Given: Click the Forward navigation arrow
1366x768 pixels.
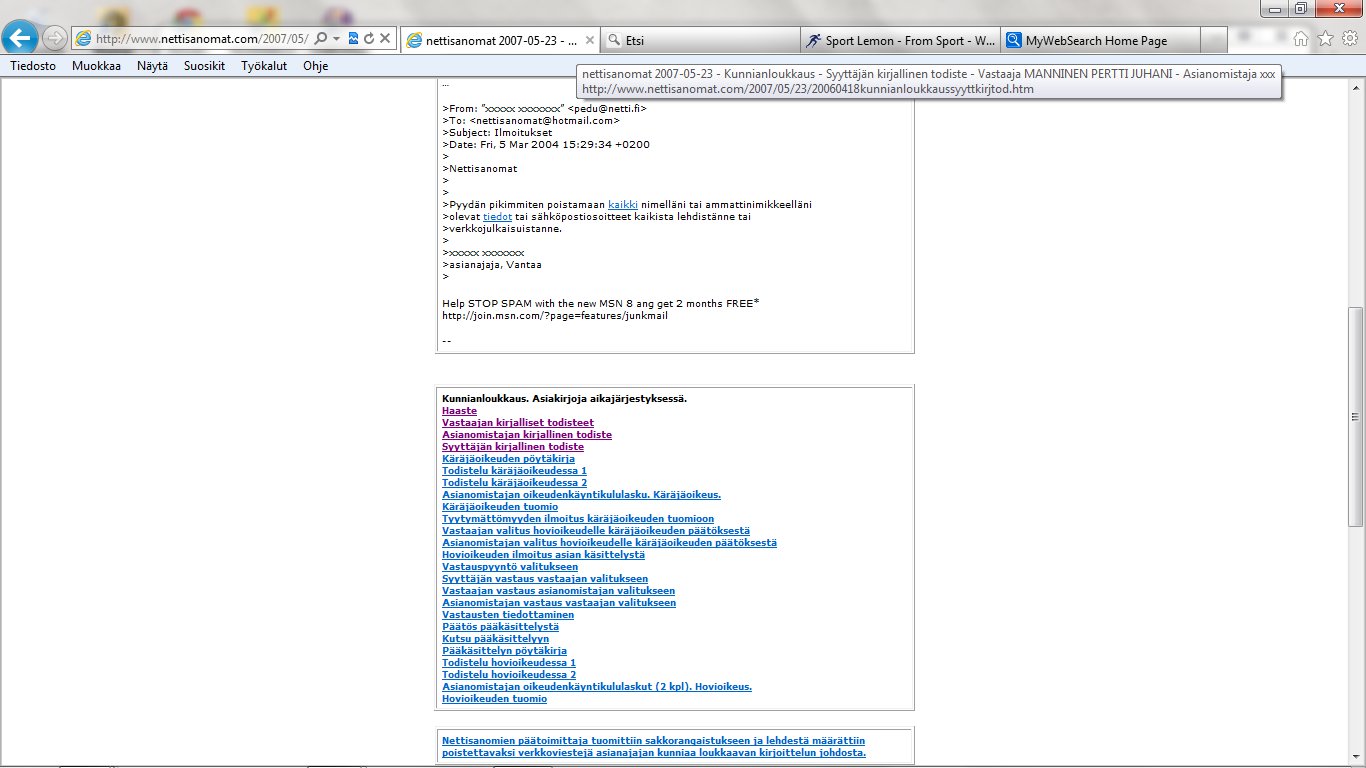Looking at the screenshot, I should pos(55,38).
